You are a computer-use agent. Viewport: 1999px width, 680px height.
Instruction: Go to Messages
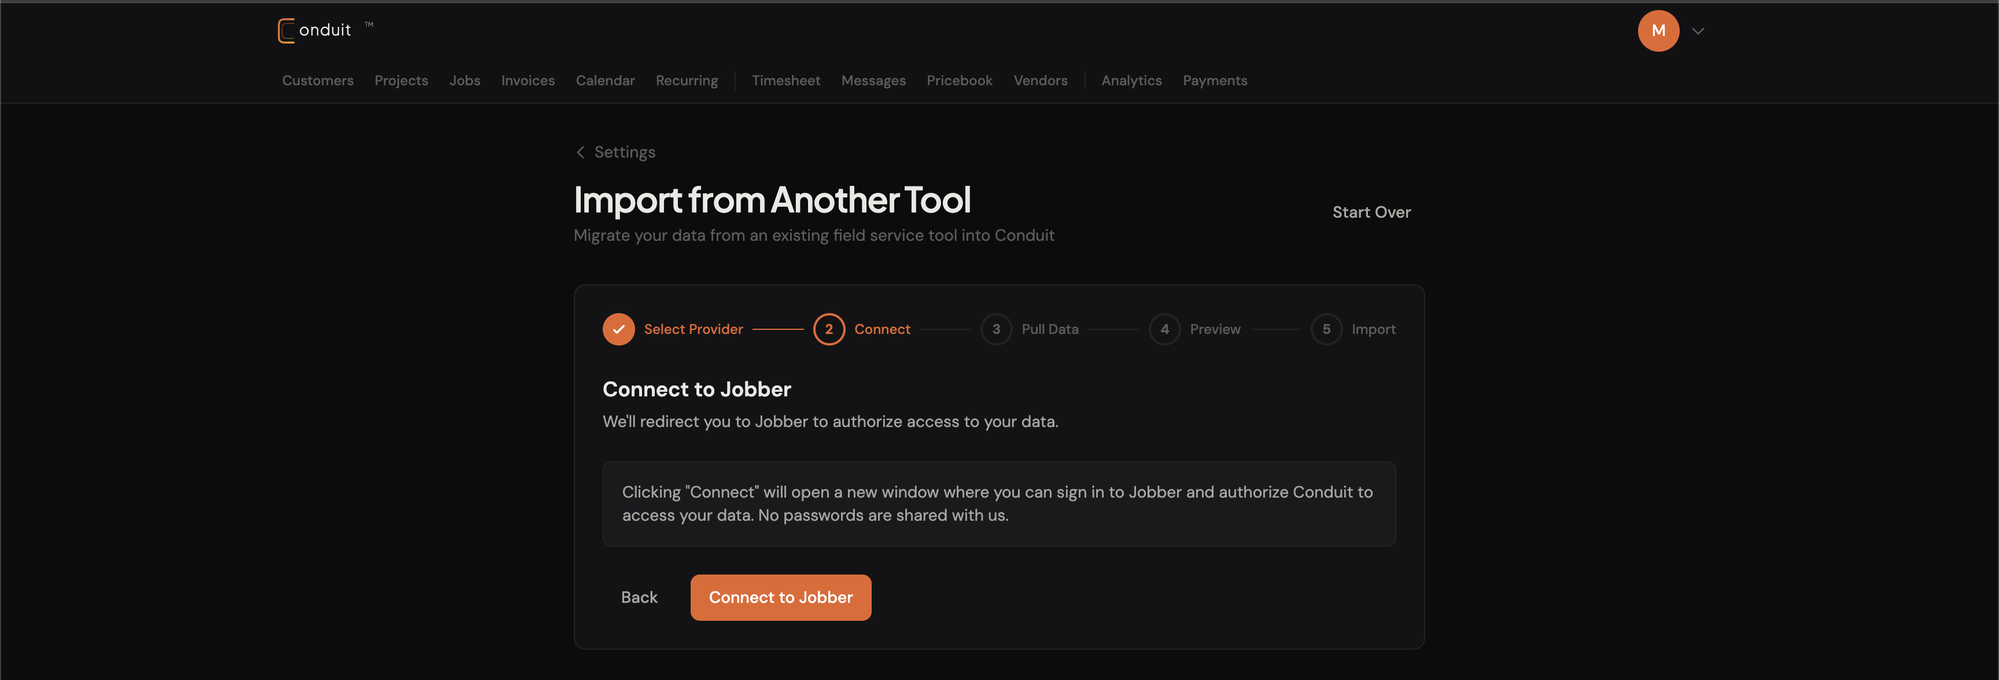873,81
